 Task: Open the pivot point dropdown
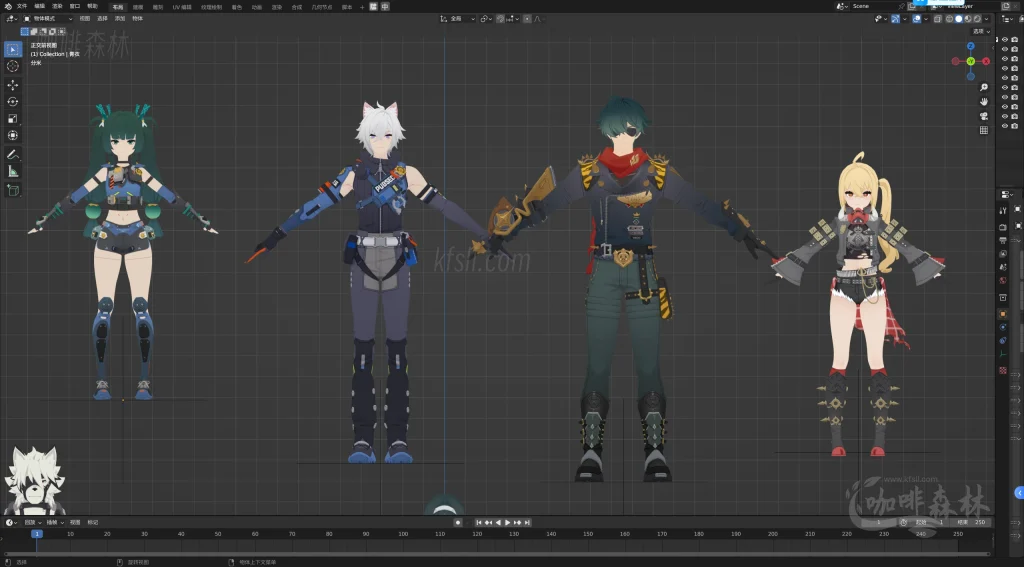point(486,19)
